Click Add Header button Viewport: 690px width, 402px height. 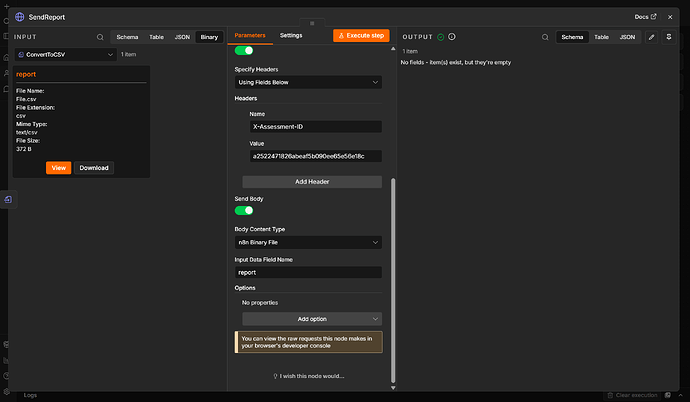click(312, 182)
